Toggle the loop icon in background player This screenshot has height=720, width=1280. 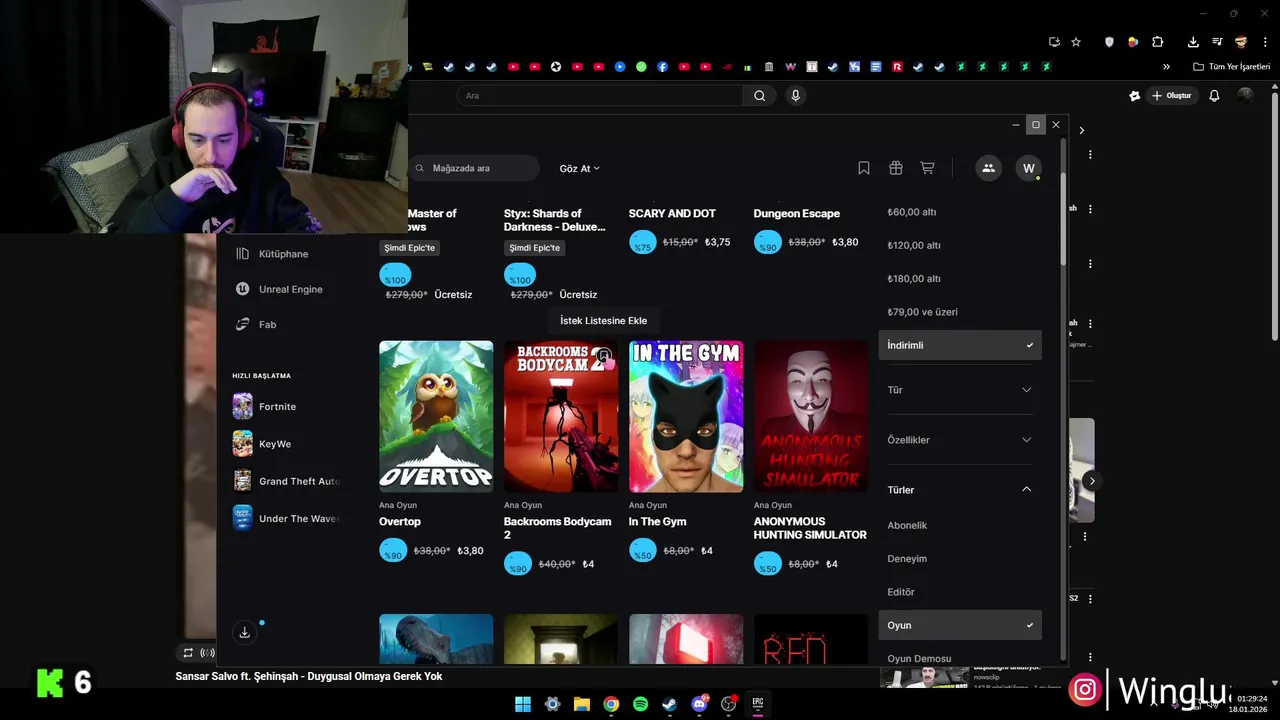(187, 653)
